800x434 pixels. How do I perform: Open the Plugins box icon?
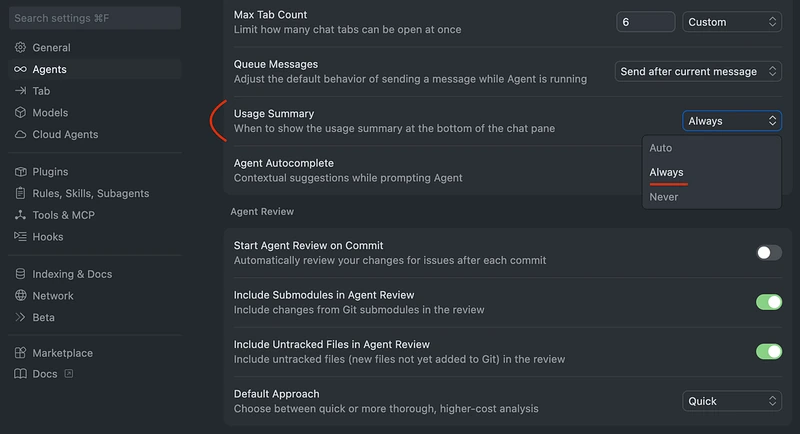(x=20, y=172)
